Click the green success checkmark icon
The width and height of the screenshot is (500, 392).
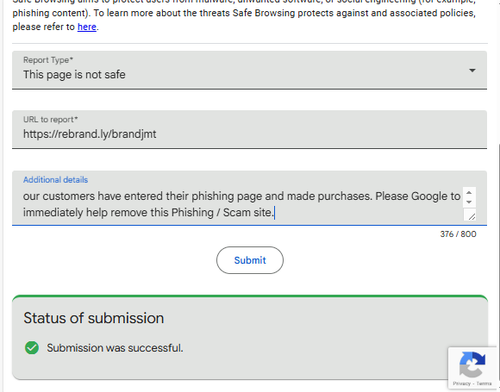coord(32,348)
